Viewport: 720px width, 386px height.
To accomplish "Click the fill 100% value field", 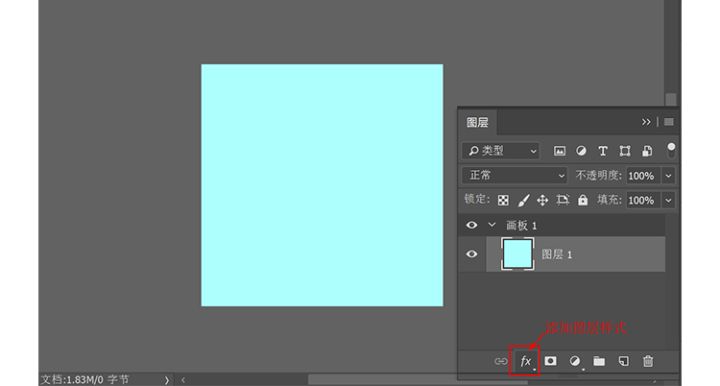I will coord(643,200).
